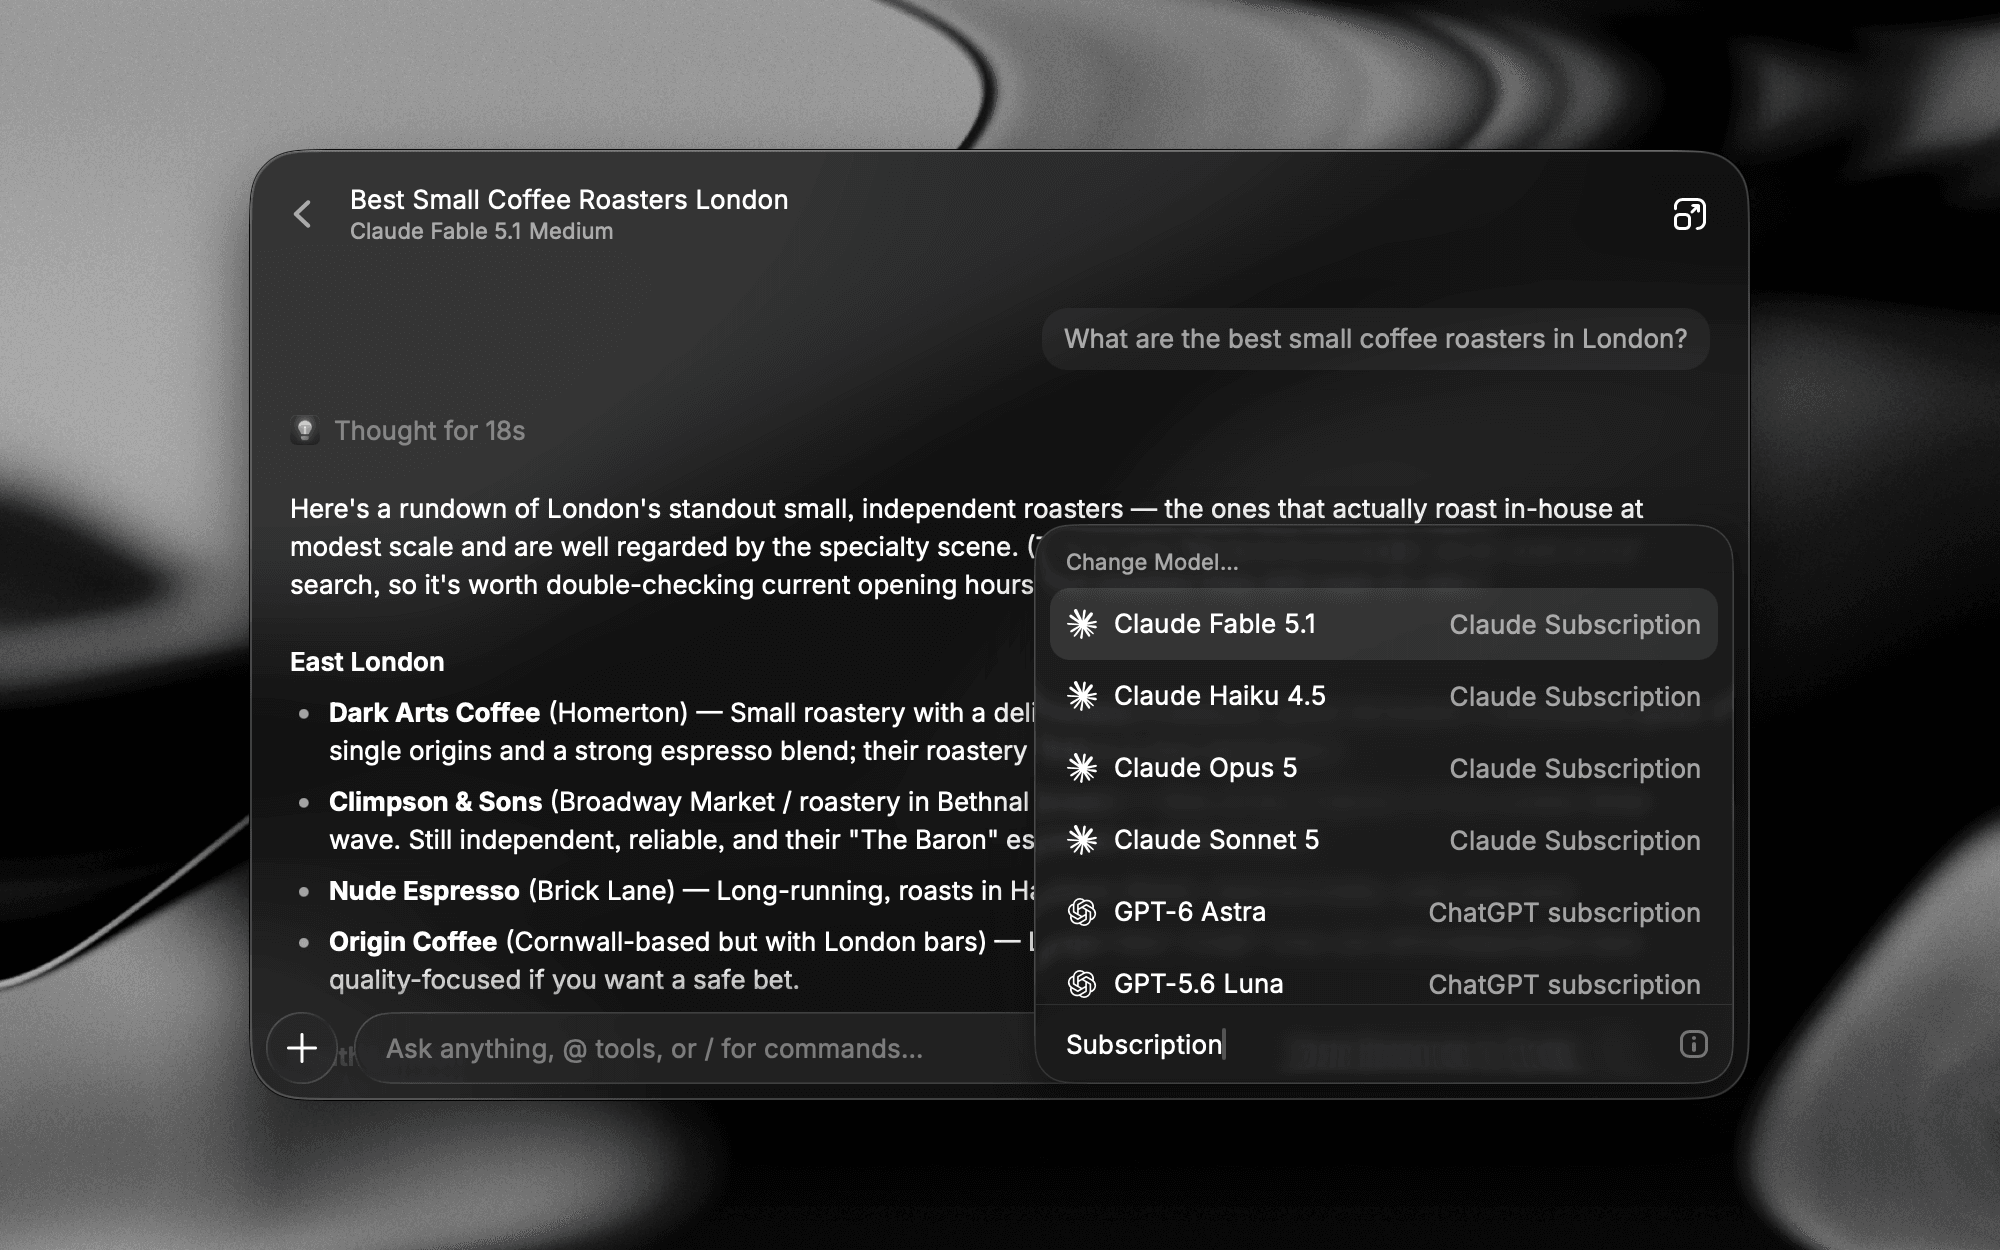Click the user question about coffee roasters
Image resolution: width=2000 pixels, height=1250 pixels.
coord(1375,339)
